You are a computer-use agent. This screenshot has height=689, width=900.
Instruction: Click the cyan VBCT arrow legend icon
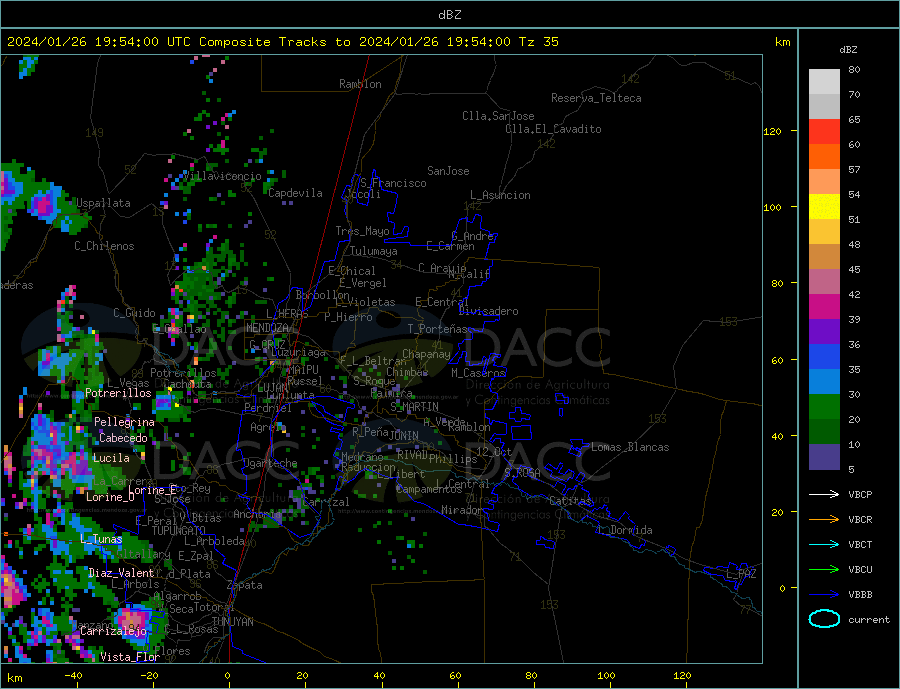pyautogui.click(x=824, y=544)
